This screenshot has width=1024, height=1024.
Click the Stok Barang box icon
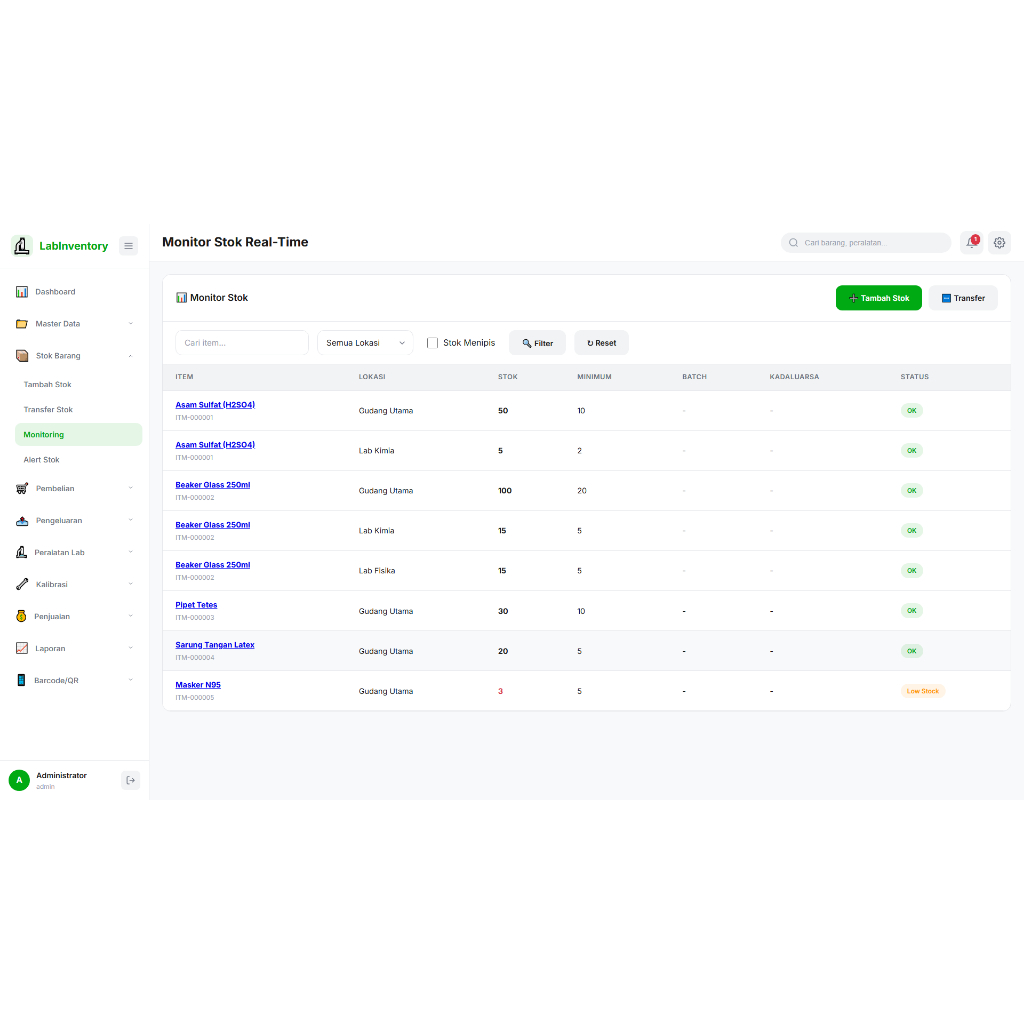(22, 355)
